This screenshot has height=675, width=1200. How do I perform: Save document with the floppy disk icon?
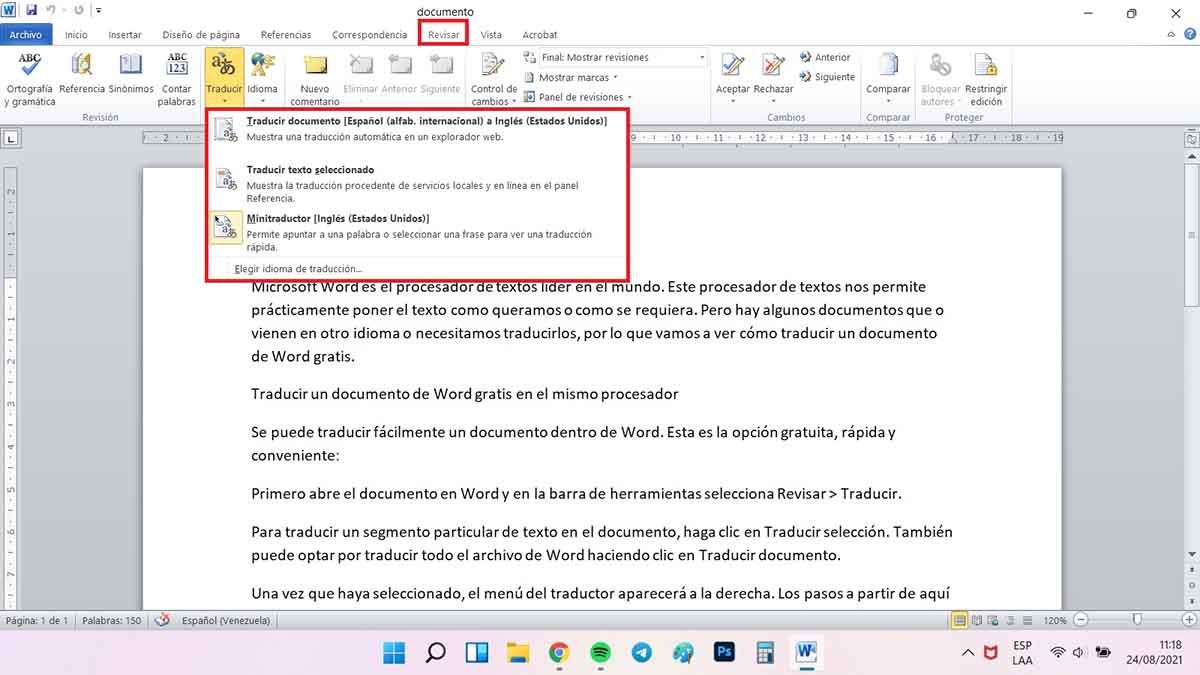pyautogui.click(x=32, y=11)
